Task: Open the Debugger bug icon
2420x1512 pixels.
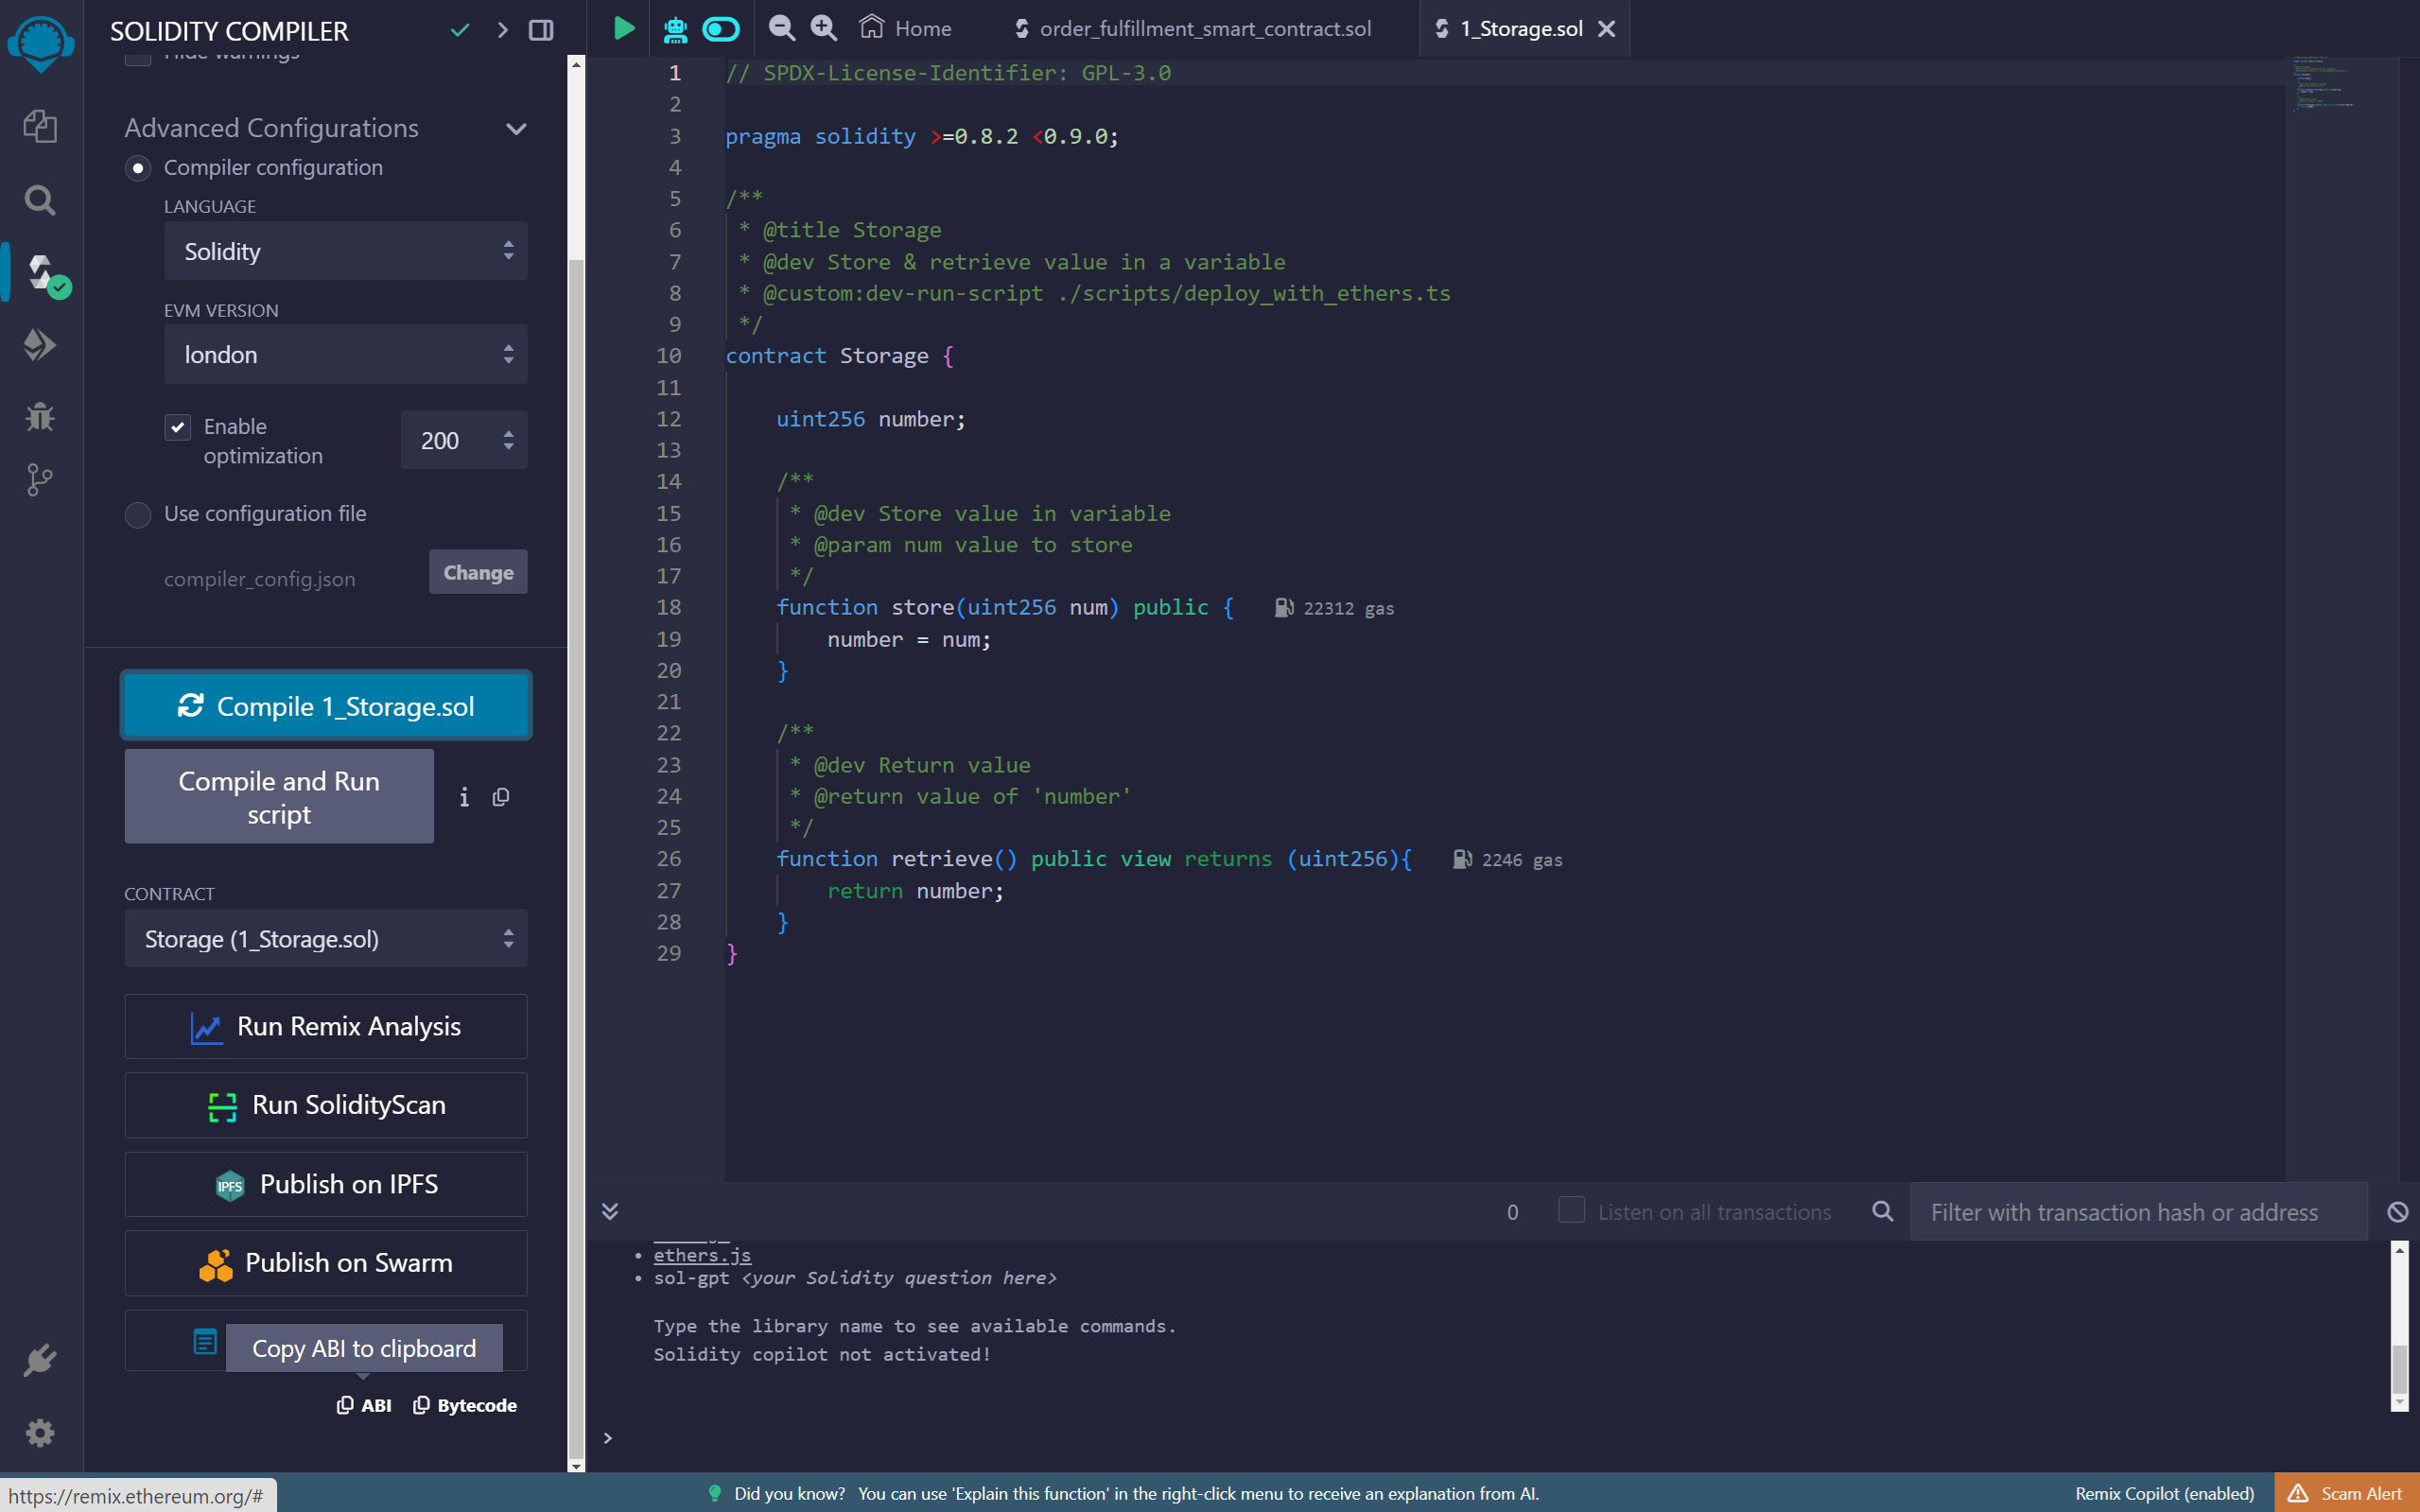Action: click(x=40, y=416)
